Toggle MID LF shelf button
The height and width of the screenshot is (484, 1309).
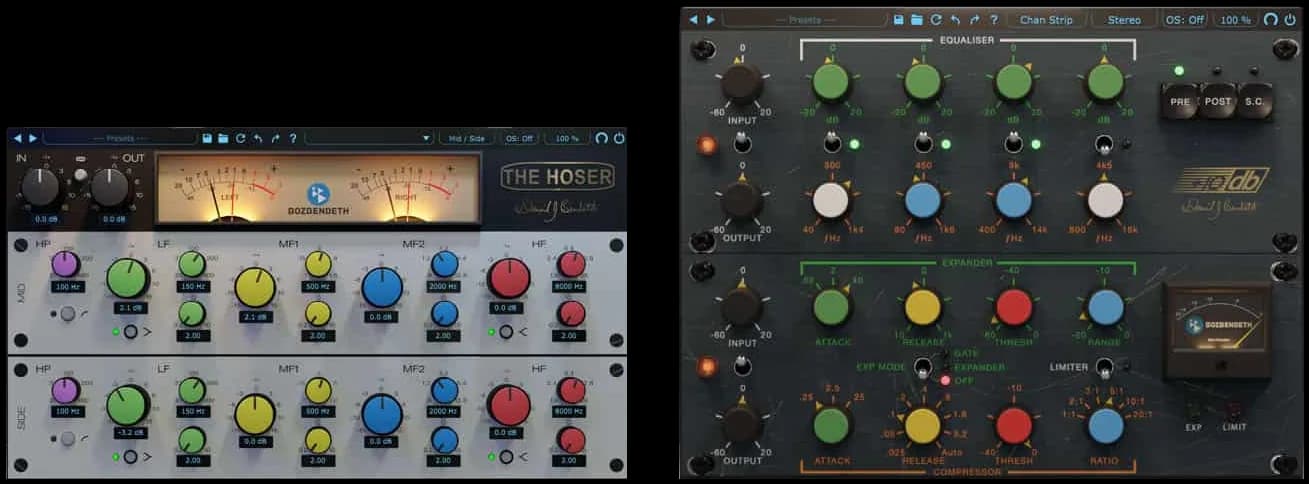pyautogui.click(x=130, y=332)
